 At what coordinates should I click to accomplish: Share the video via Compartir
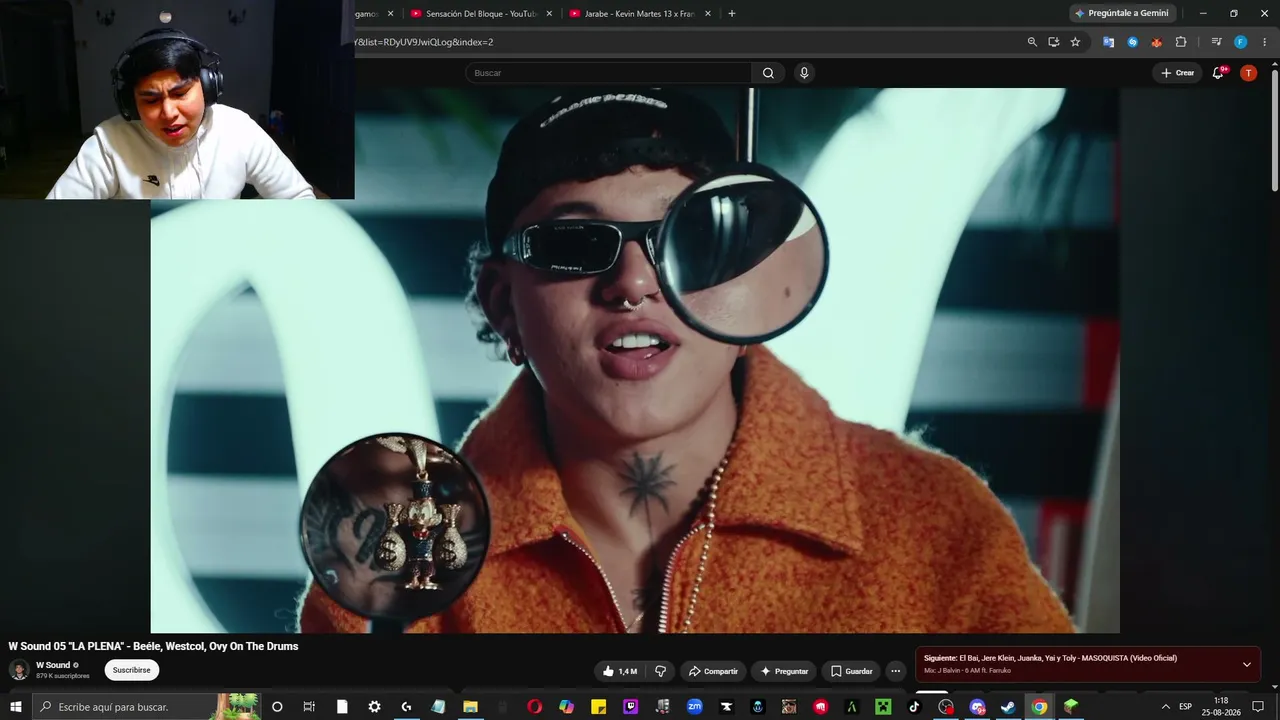[x=713, y=671]
